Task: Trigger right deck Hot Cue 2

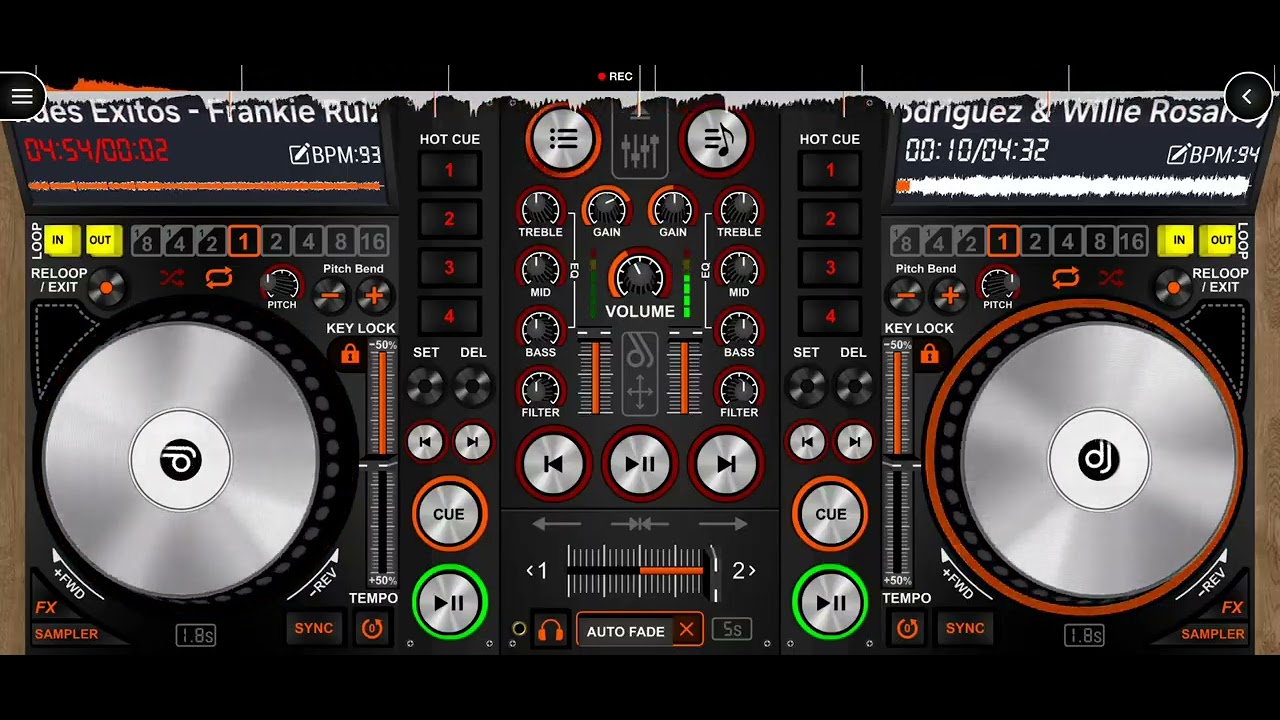Action: [x=830, y=219]
